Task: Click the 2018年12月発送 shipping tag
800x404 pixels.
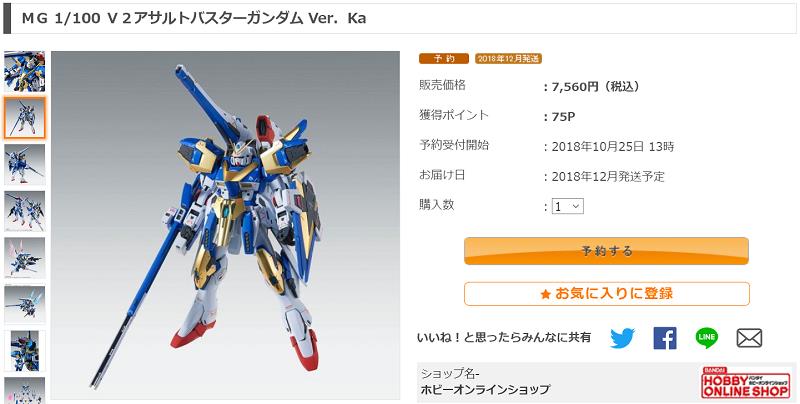Action: [x=508, y=59]
